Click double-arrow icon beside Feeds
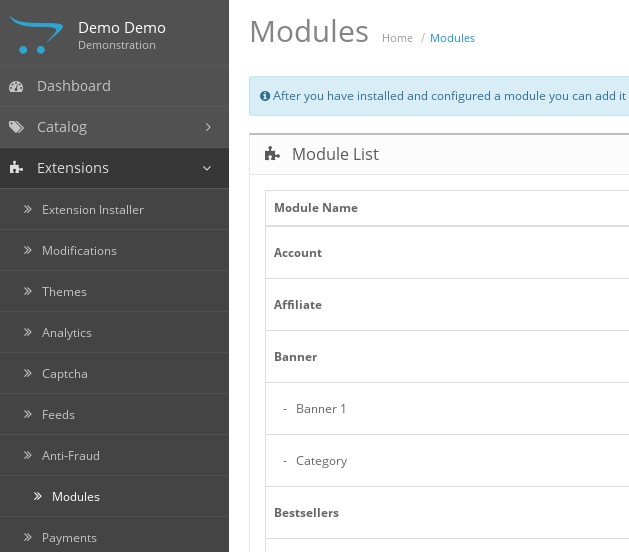The width and height of the screenshot is (629, 552). [27, 414]
